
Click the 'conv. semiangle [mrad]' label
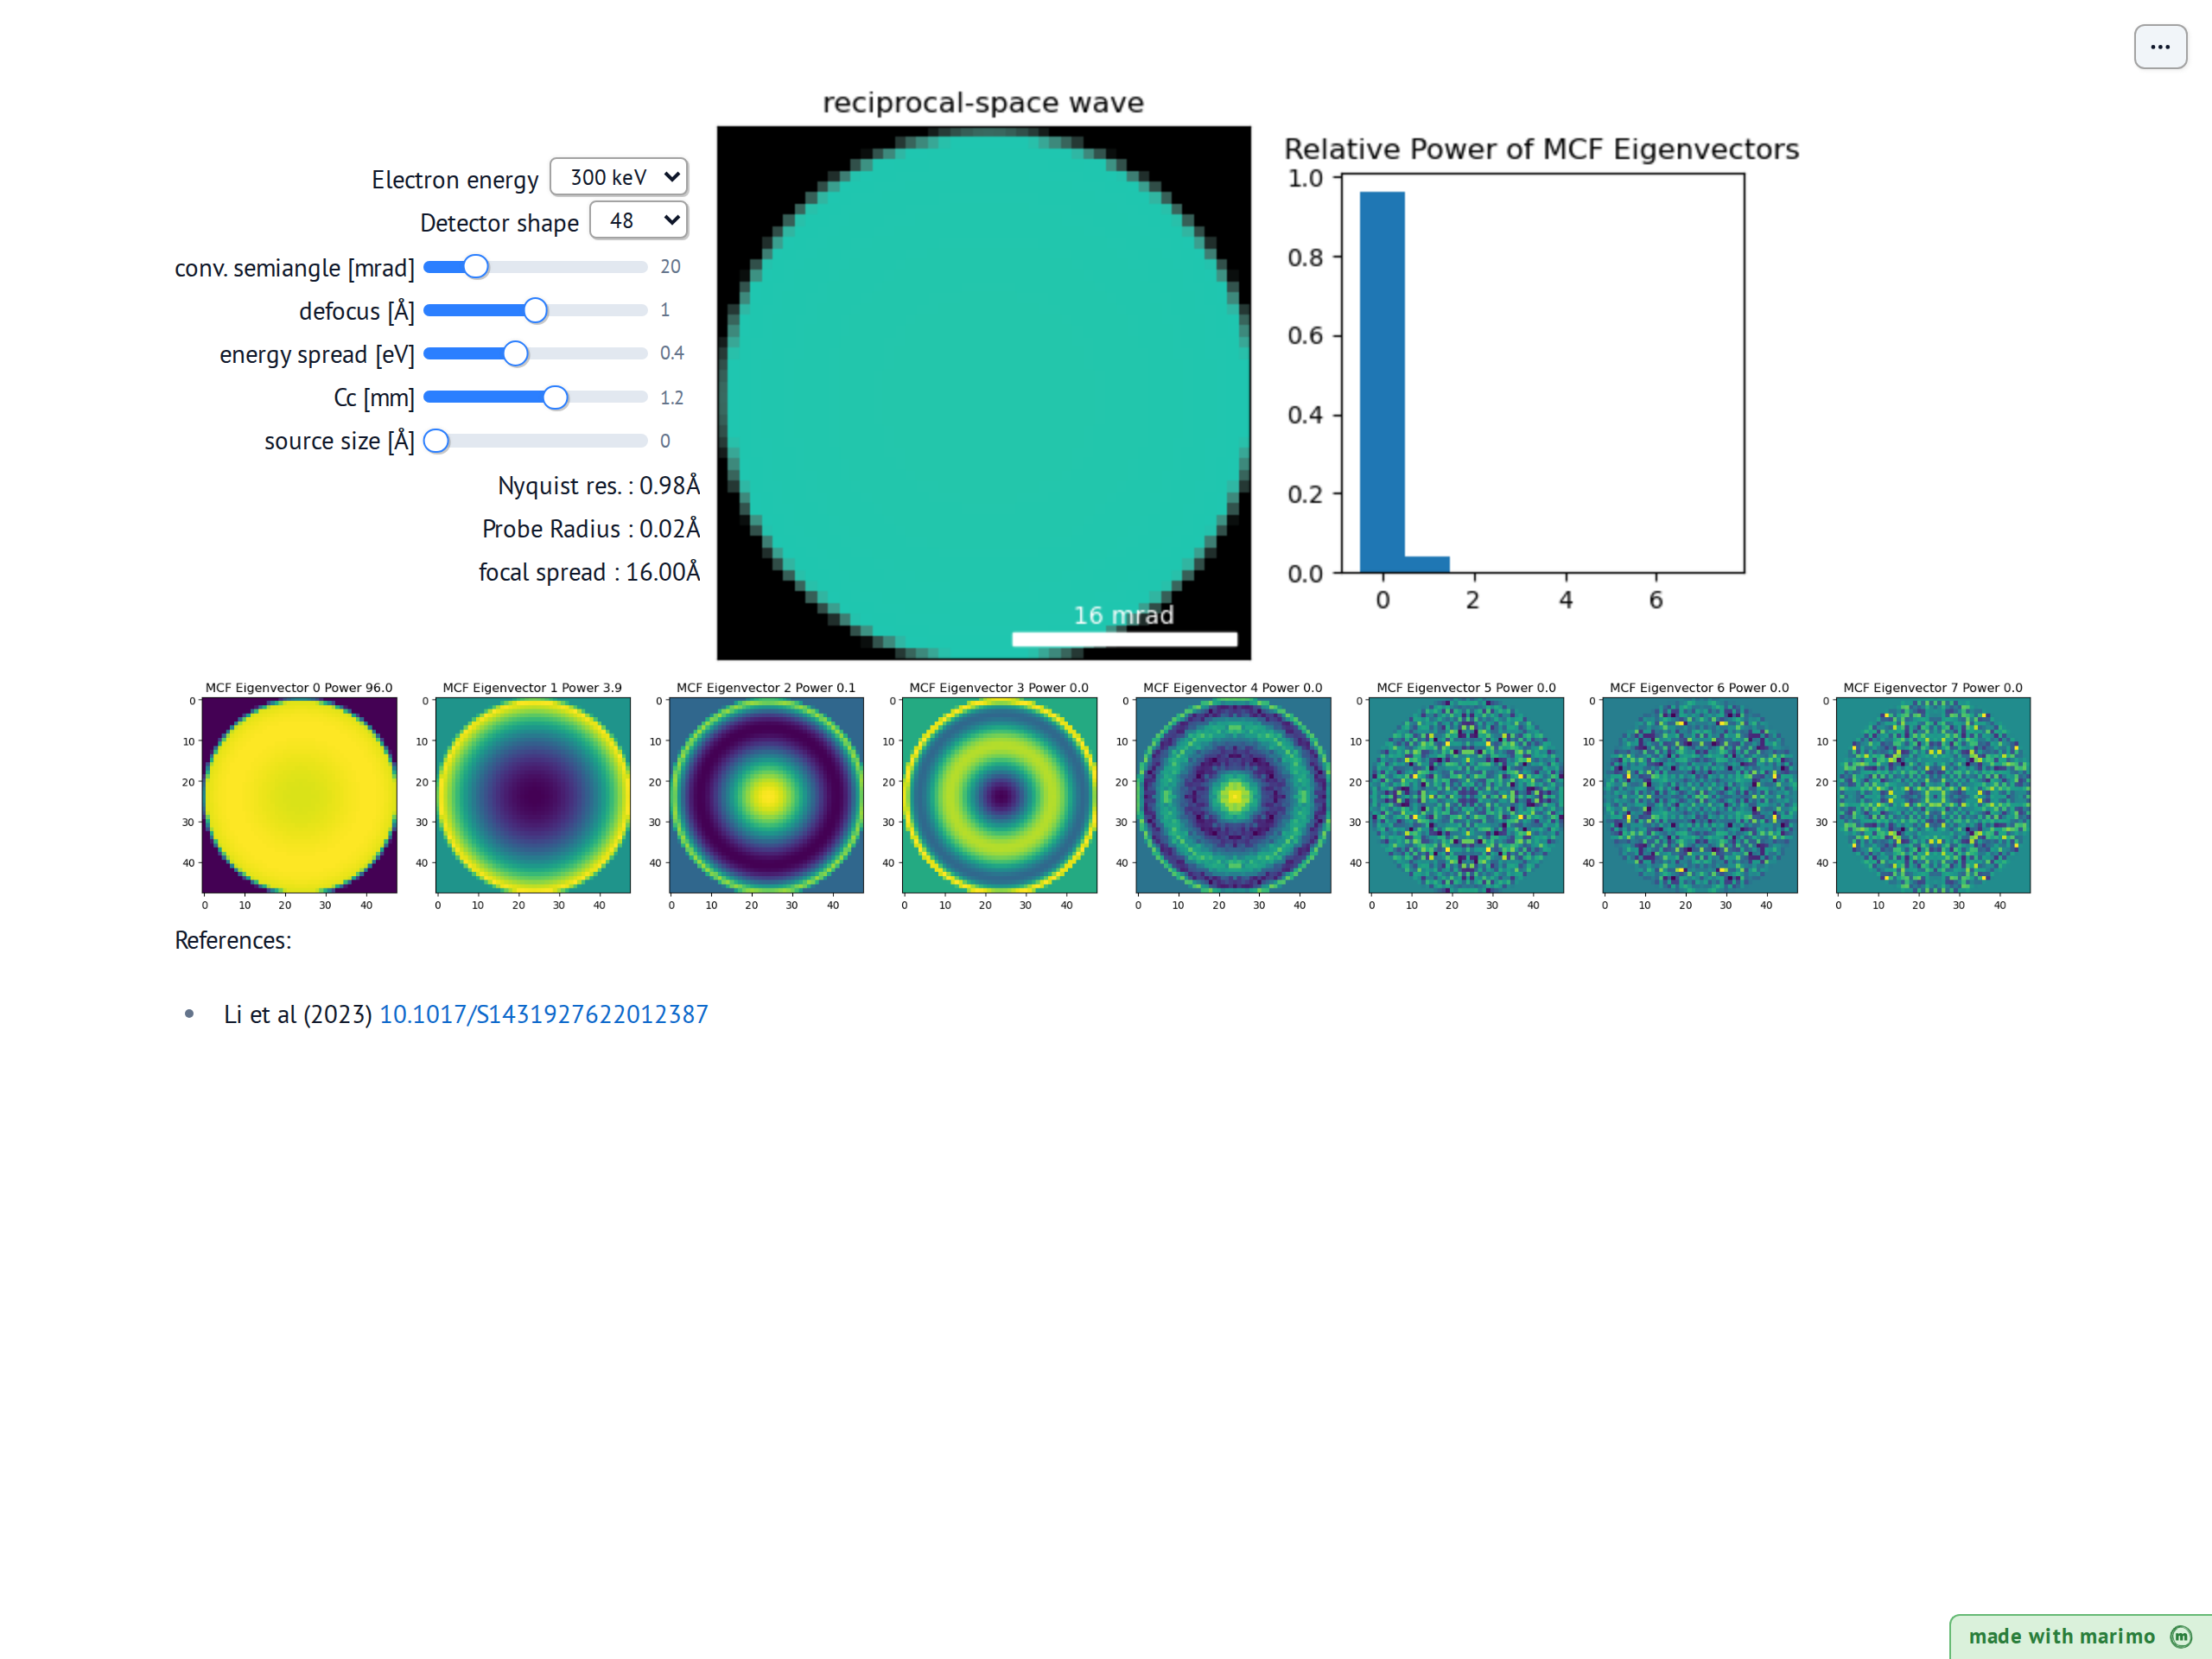click(x=295, y=268)
